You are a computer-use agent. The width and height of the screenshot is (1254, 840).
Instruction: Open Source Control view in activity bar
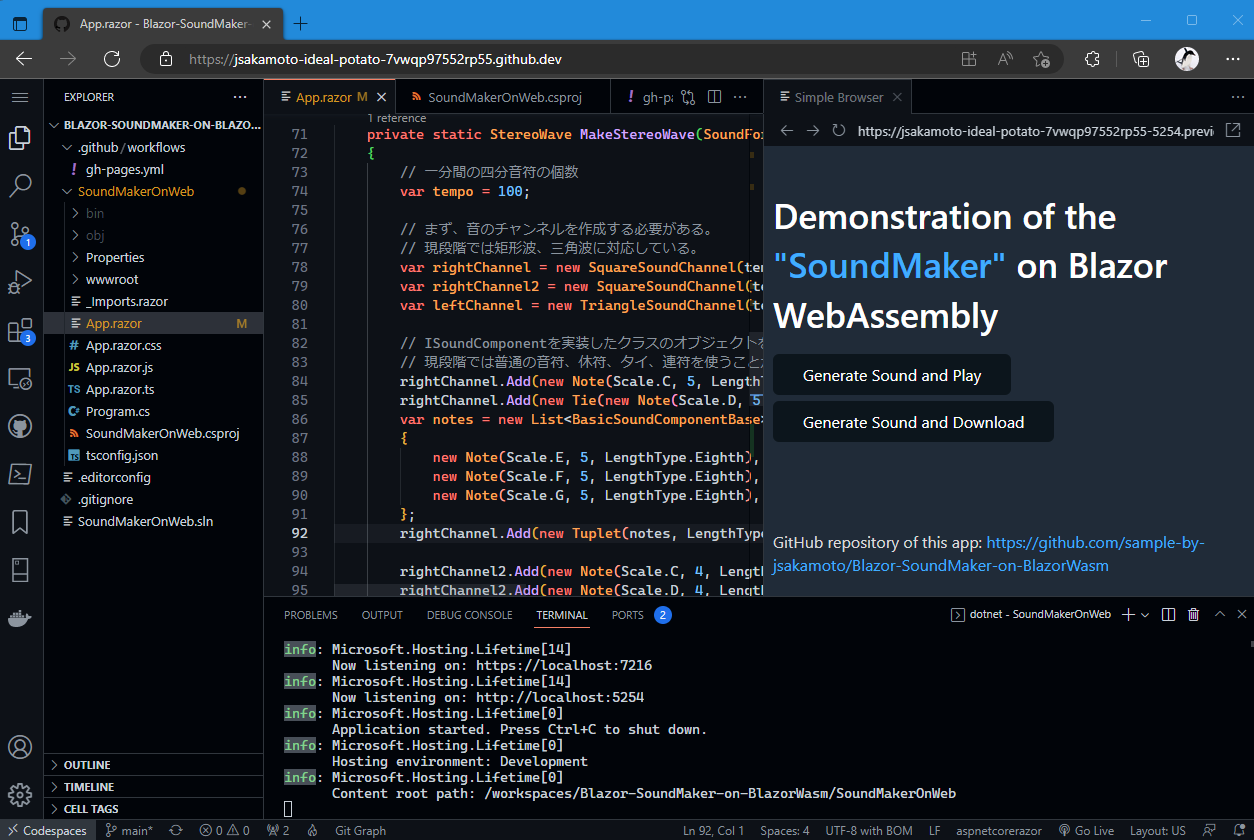point(20,235)
